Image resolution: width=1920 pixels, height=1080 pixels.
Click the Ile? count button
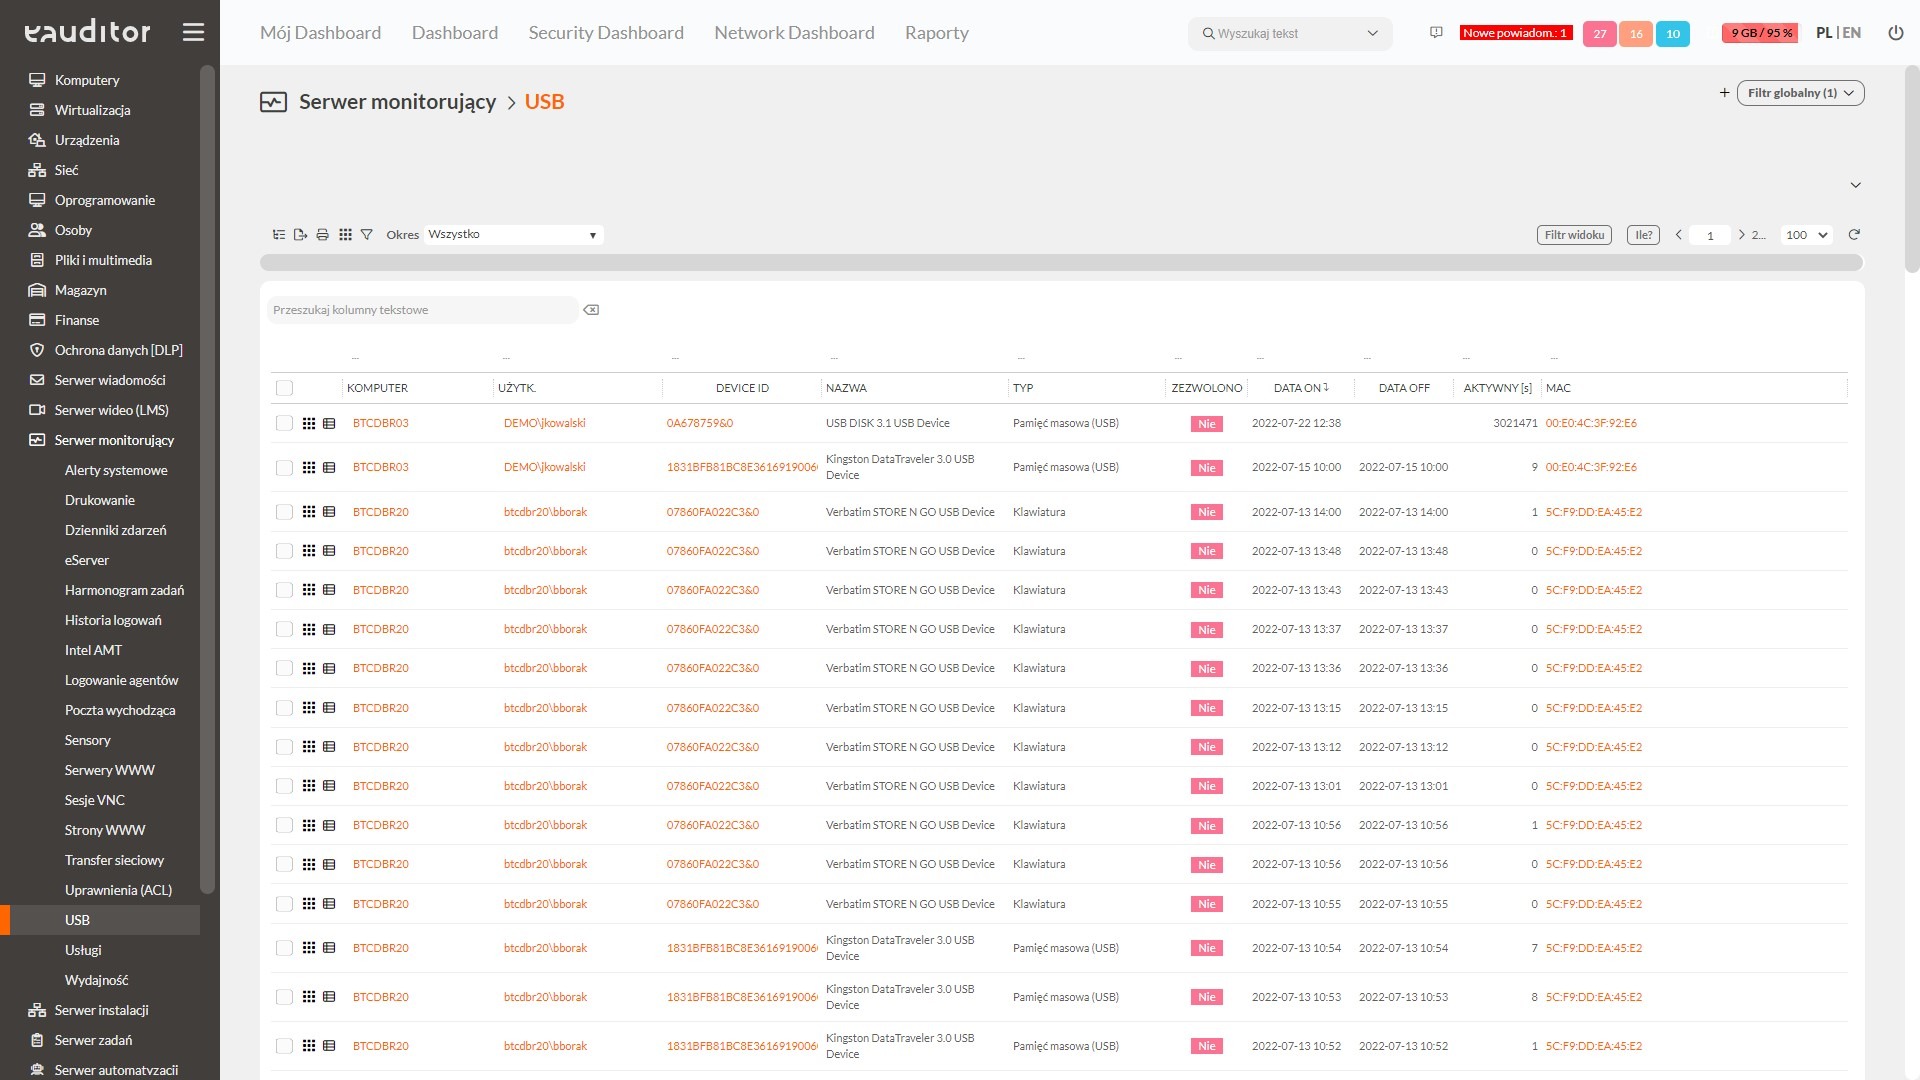point(1643,235)
